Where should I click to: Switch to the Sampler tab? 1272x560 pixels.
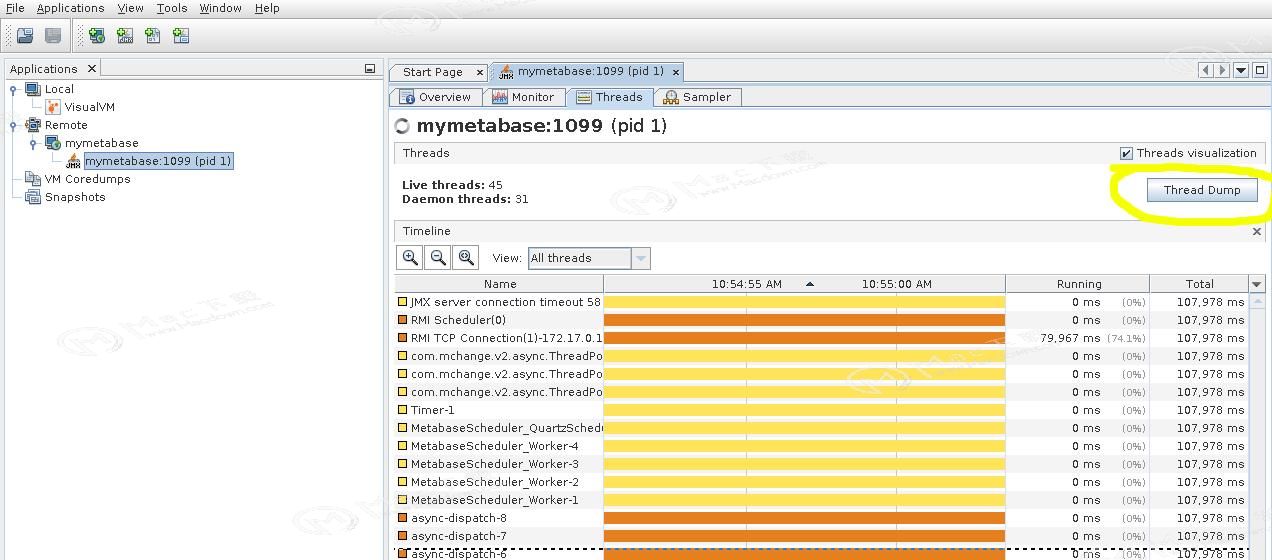698,97
